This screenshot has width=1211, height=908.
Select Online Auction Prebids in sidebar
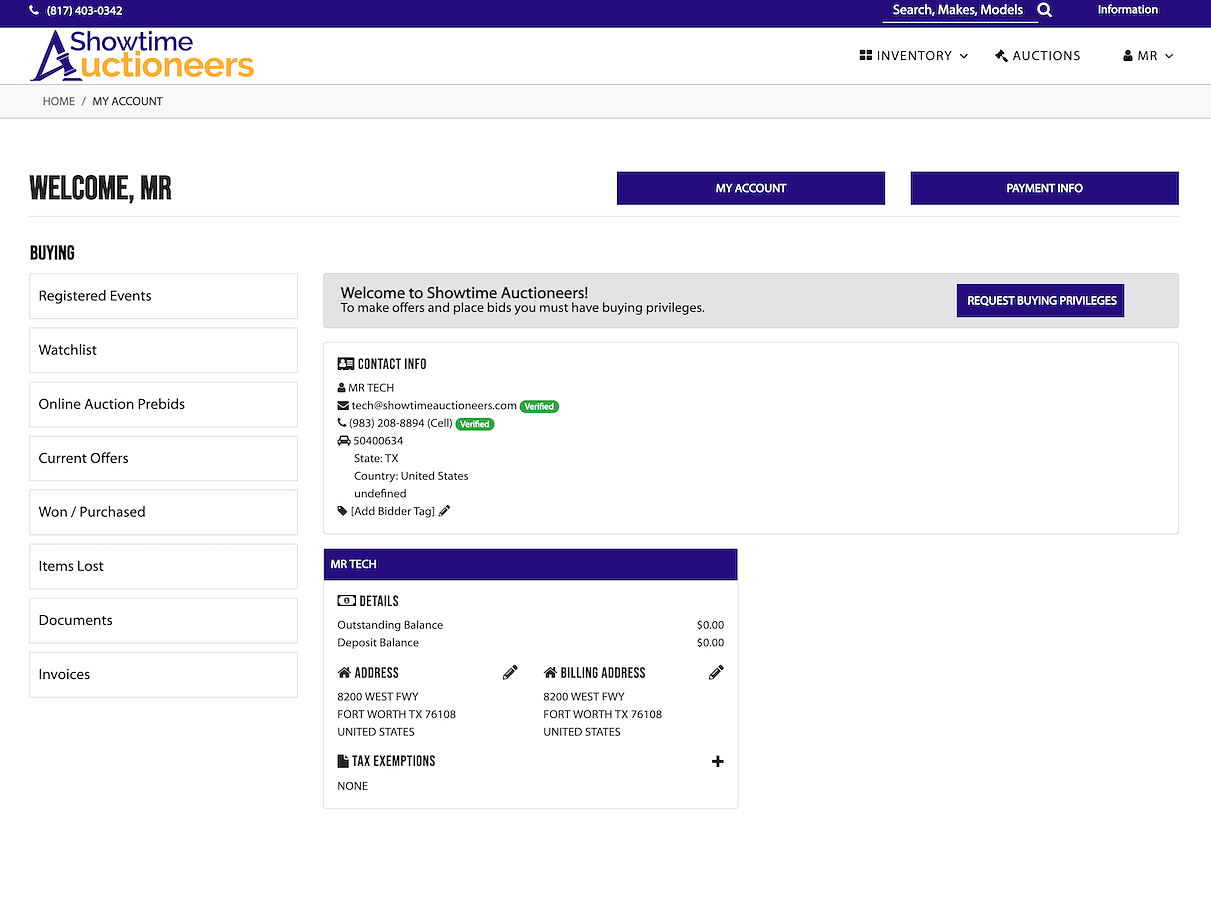[x=163, y=404]
